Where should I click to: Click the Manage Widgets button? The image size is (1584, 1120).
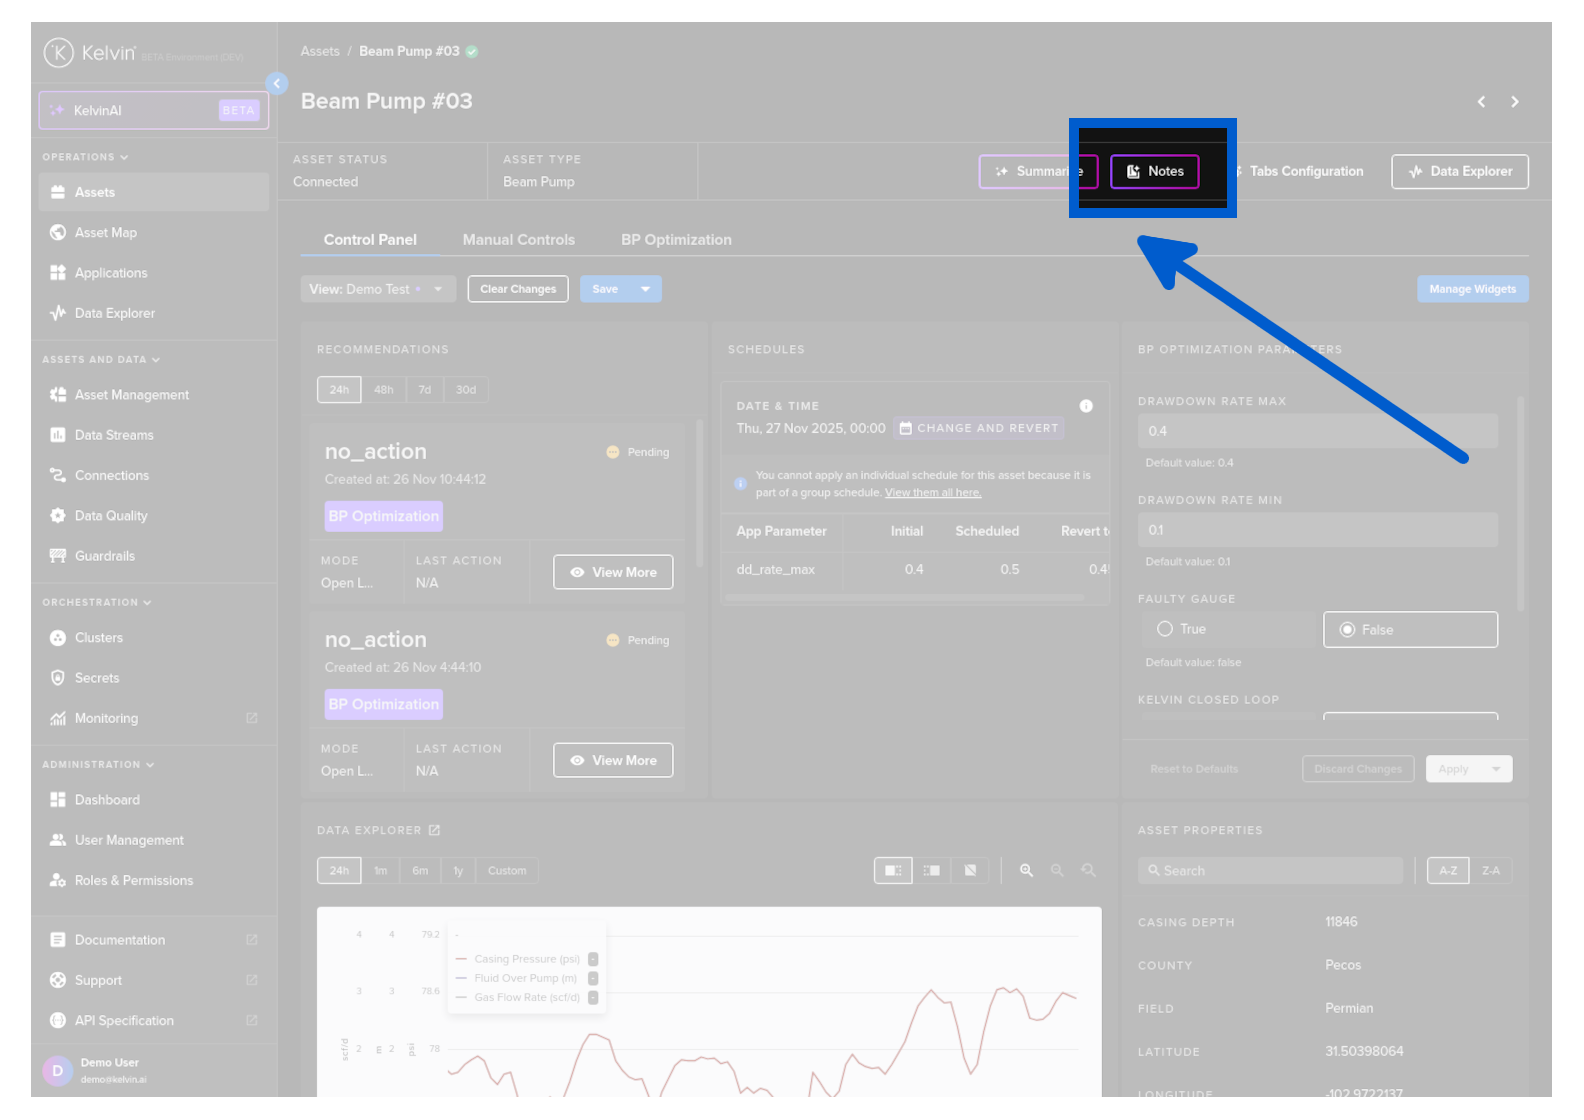tap(1472, 289)
